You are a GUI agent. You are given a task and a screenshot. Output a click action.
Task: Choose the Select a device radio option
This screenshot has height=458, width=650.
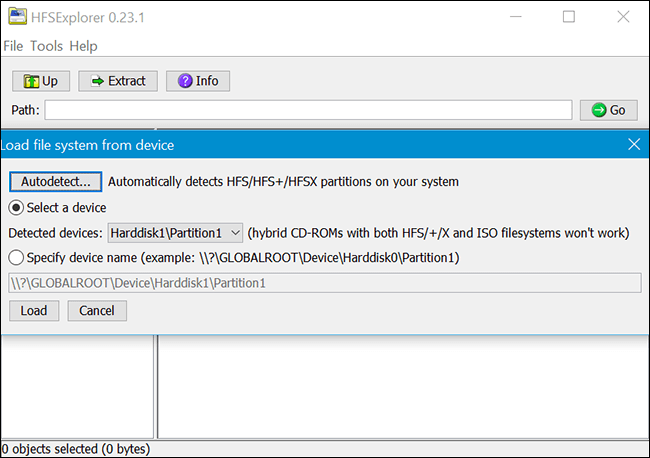[x=16, y=207]
